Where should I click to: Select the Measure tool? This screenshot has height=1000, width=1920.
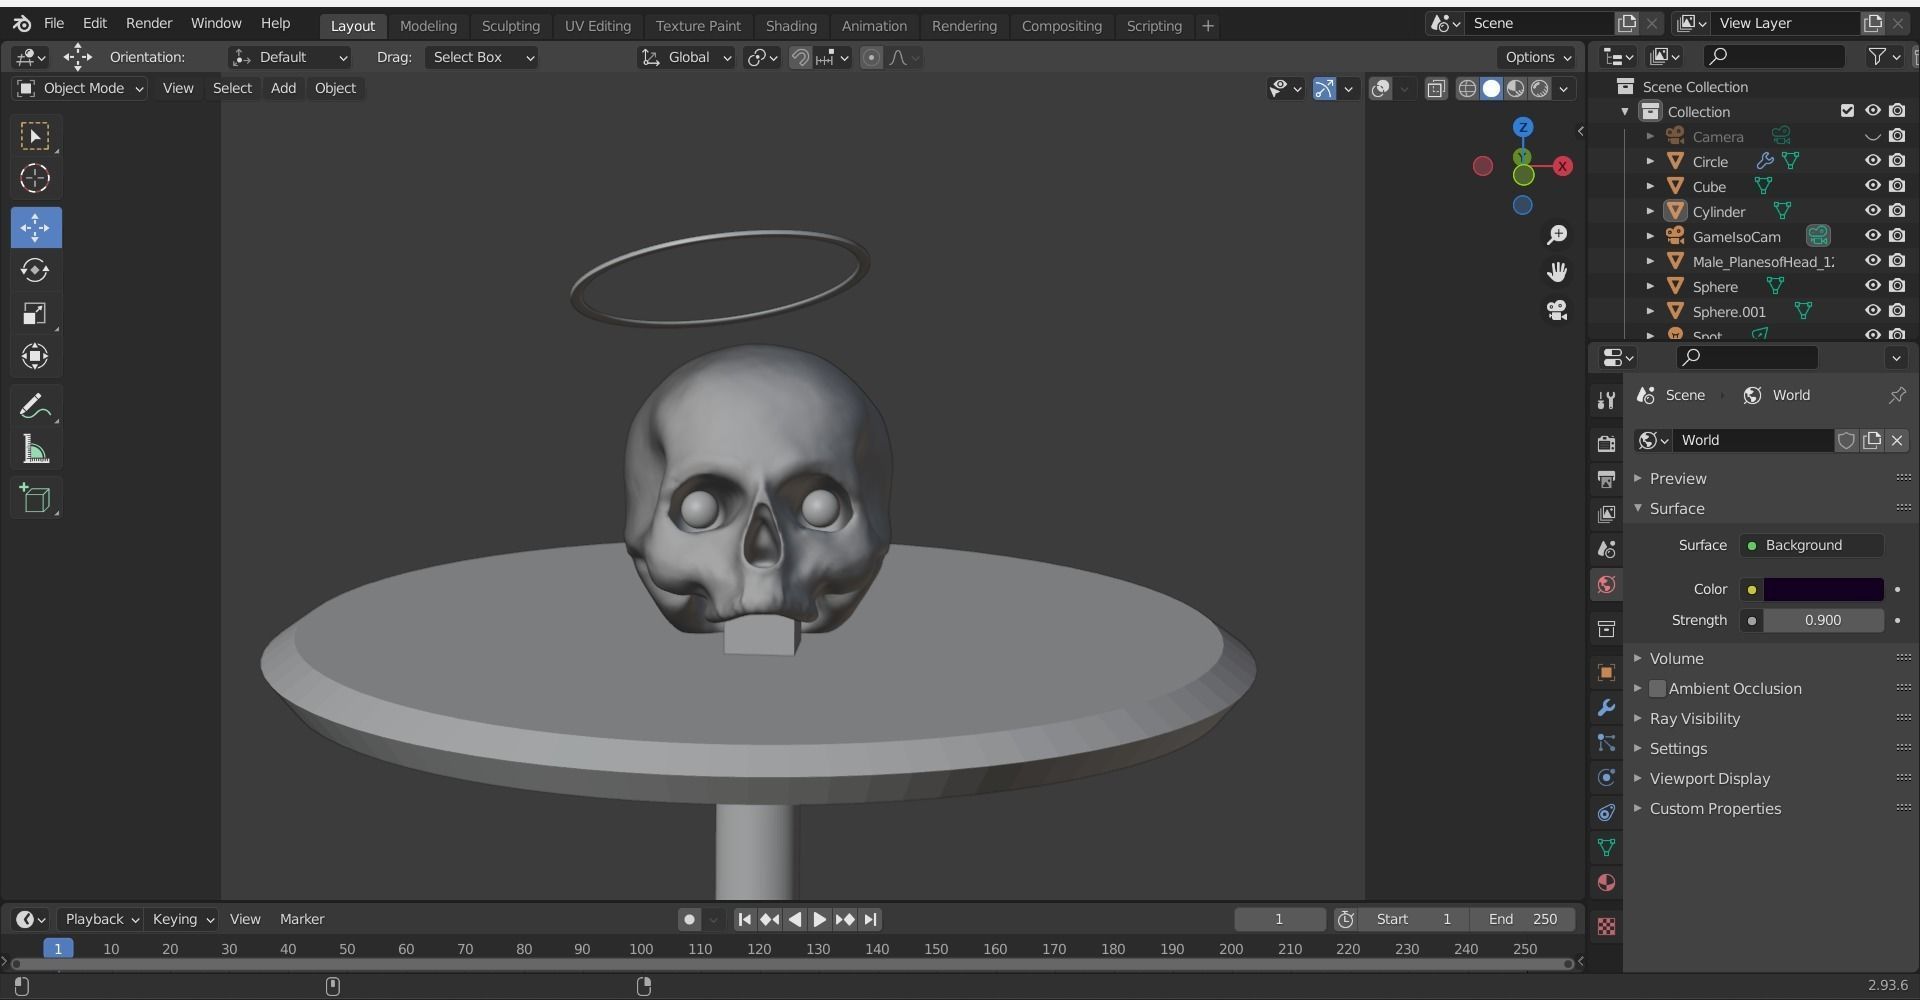click(35, 449)
